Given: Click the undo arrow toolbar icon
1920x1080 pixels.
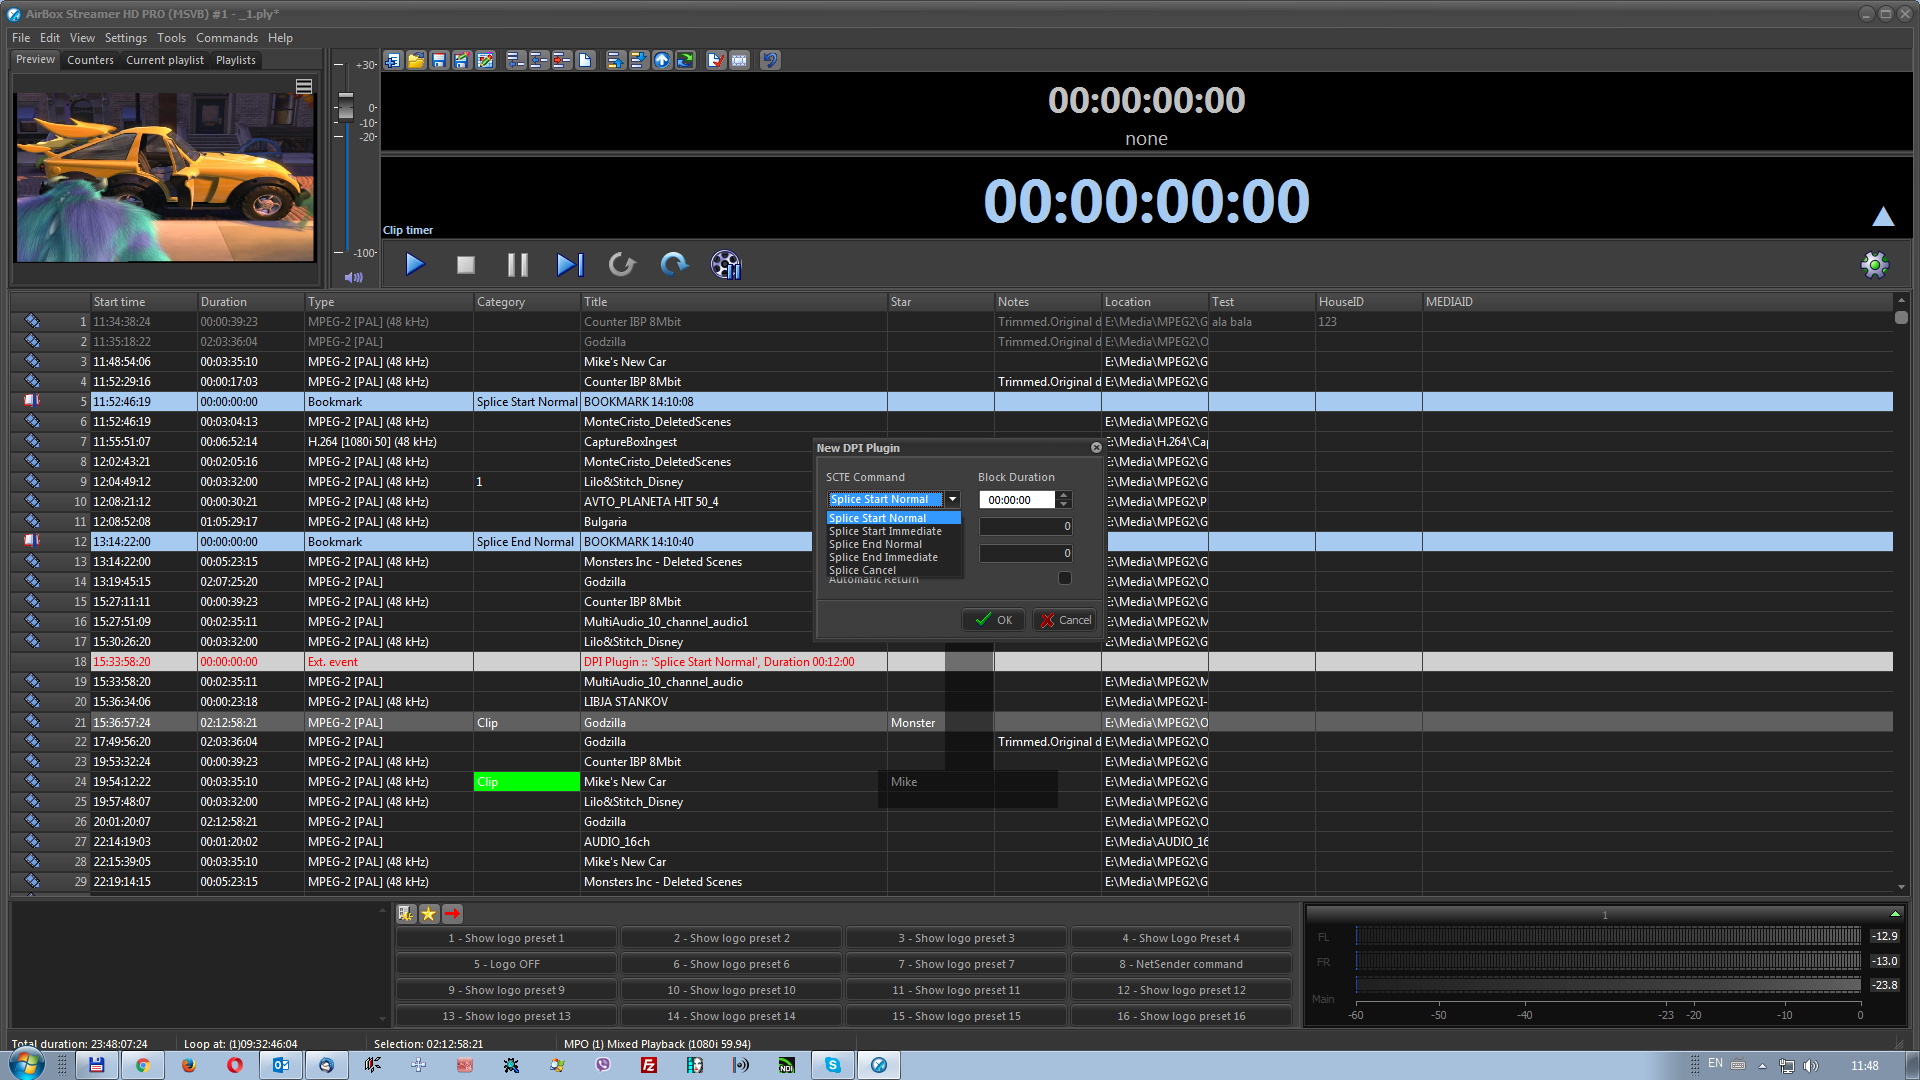Looking at the screenshot, I should (769, 61).
